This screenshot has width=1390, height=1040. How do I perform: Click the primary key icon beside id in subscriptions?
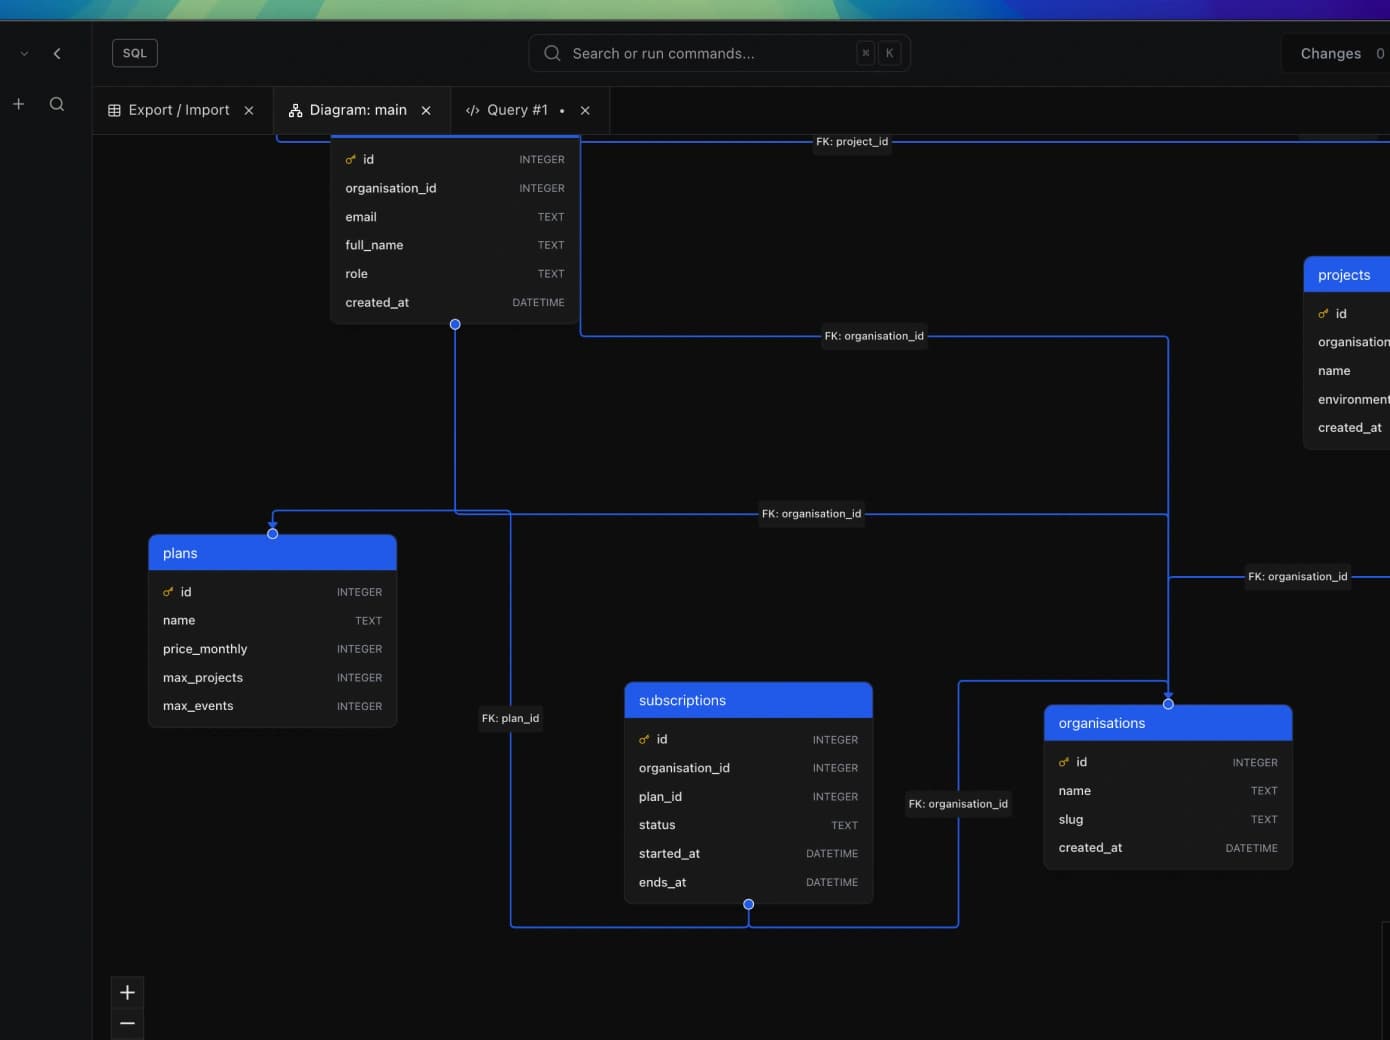(x=644, y=739)
